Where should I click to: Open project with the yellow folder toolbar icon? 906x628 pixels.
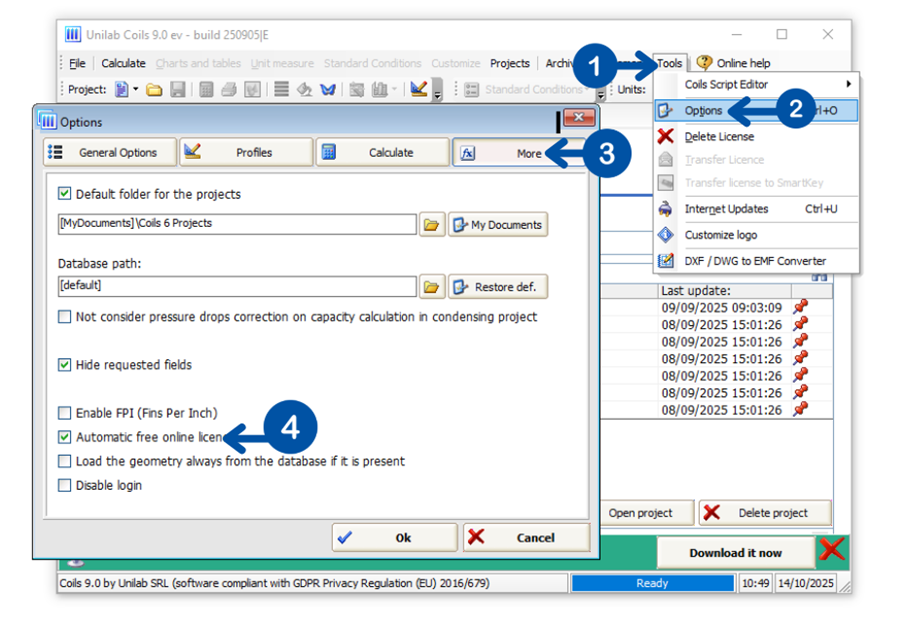(x=154, y=90)
